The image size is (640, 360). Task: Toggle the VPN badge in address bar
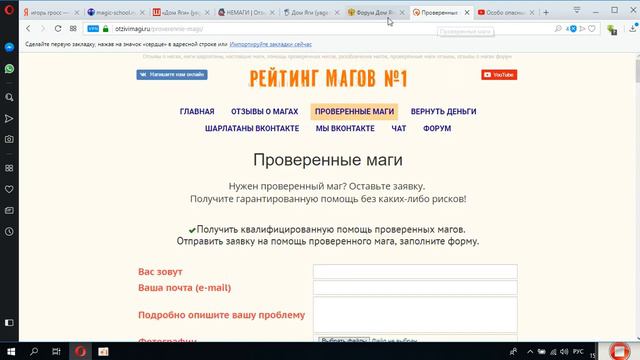(93, 29)
